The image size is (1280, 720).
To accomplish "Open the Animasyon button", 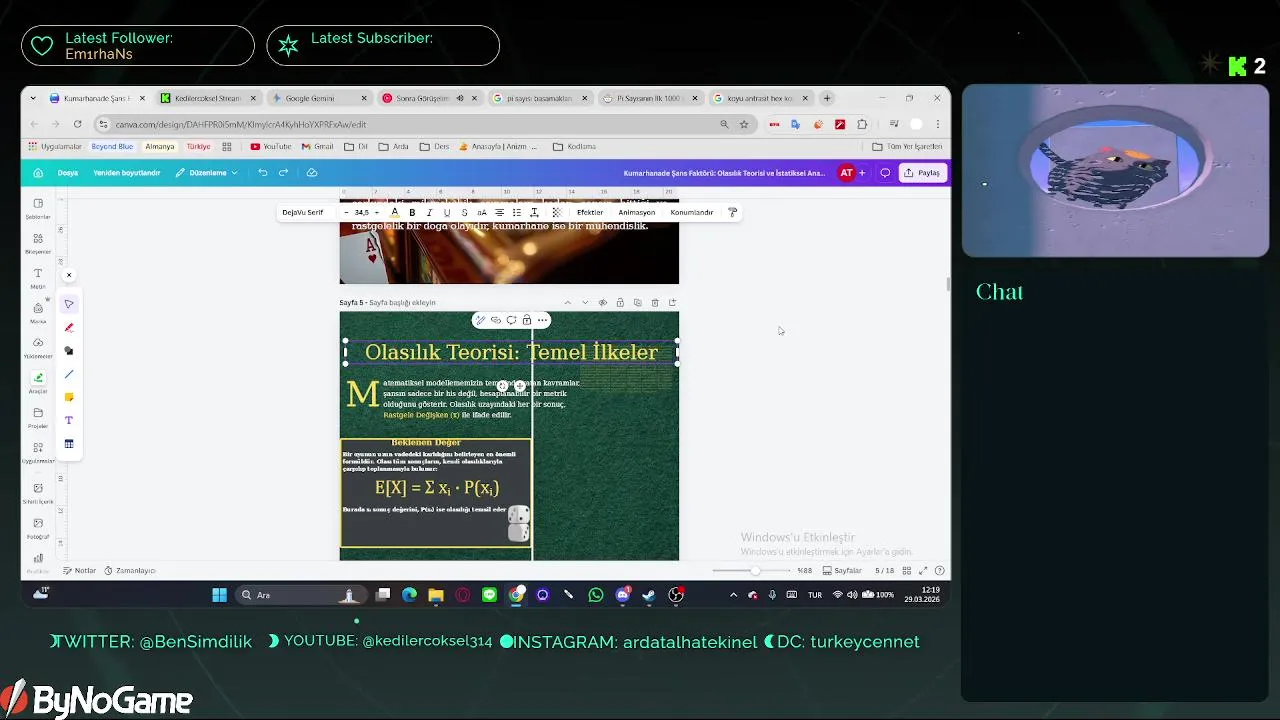I will pos(637,212).
